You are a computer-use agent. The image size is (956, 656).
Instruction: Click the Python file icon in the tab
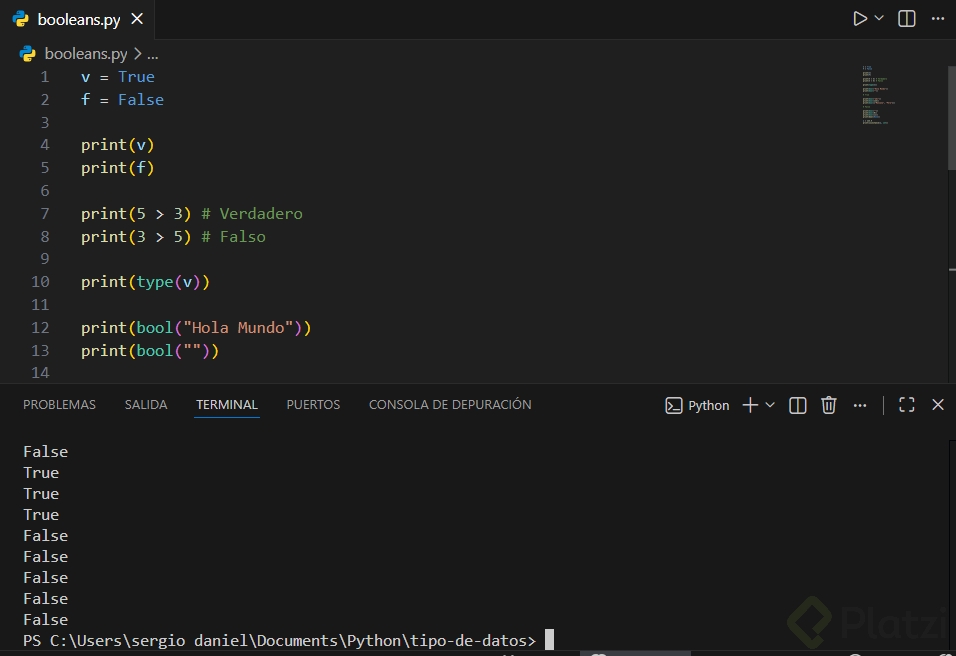coord(21,19)
